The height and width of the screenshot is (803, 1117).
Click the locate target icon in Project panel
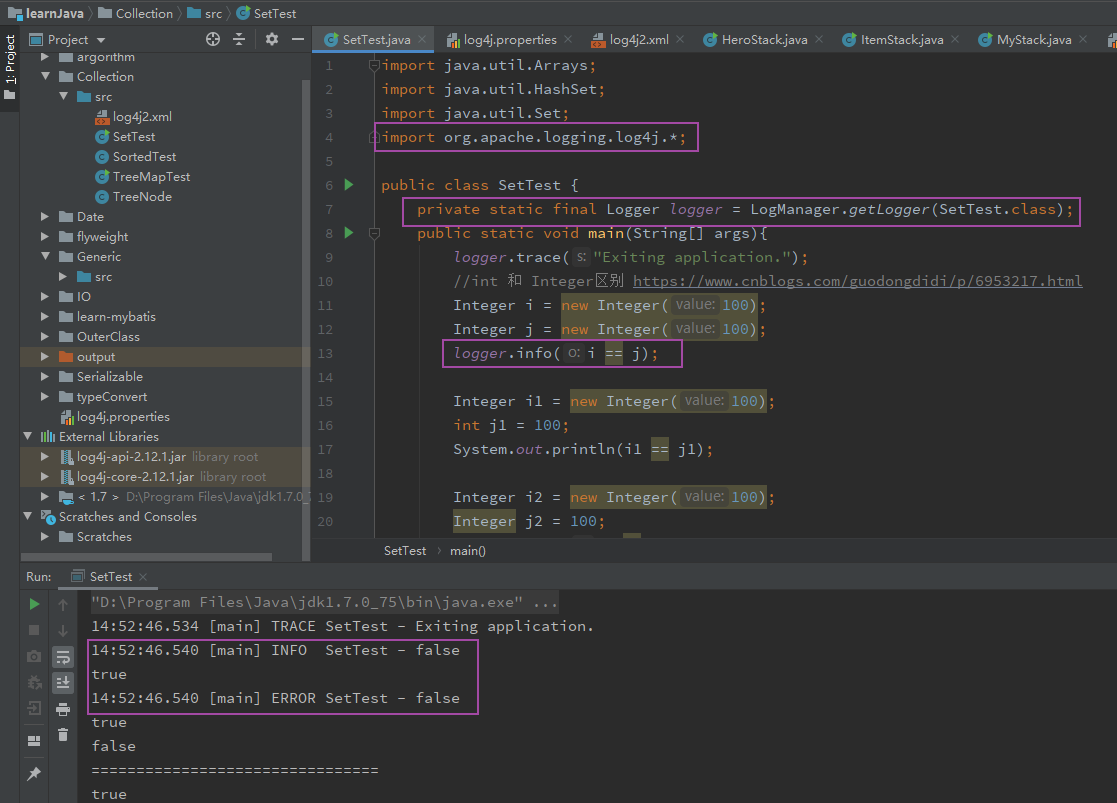pos(212,39)
